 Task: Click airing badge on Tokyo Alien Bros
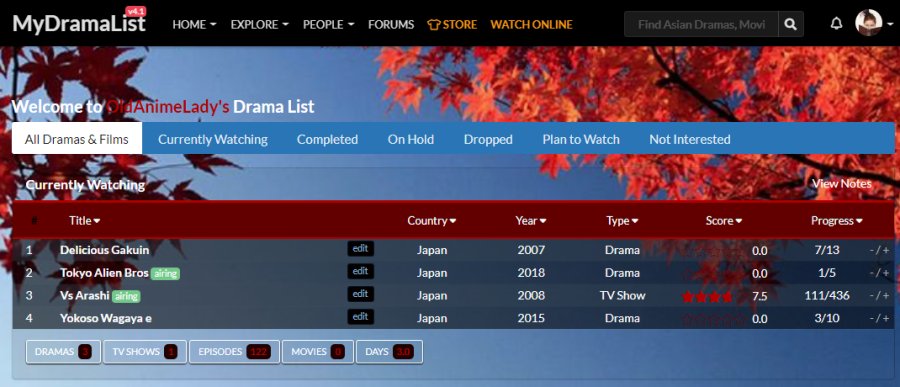pos(165,273)
